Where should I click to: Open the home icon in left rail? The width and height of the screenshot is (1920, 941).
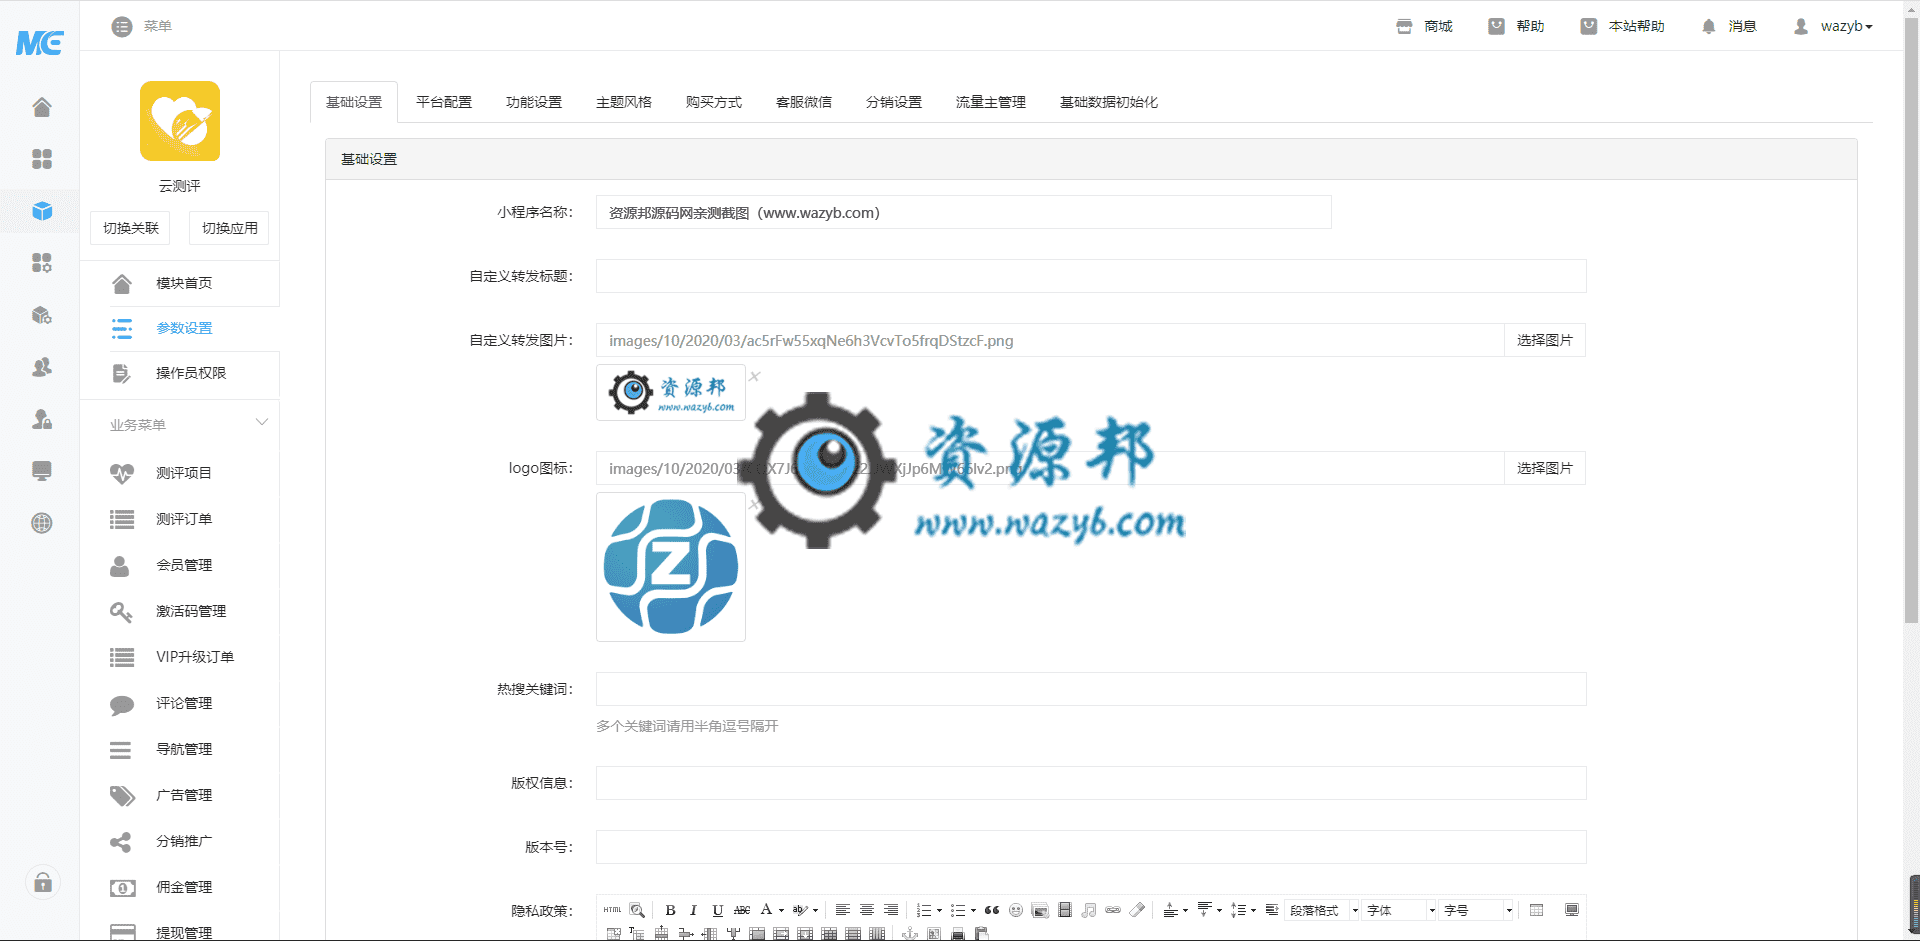41,107
